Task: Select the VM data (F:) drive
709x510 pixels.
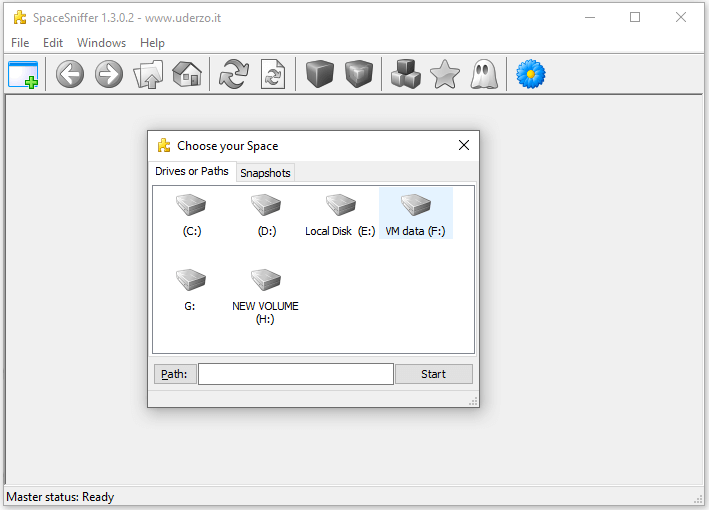Action: coord(416,213)
